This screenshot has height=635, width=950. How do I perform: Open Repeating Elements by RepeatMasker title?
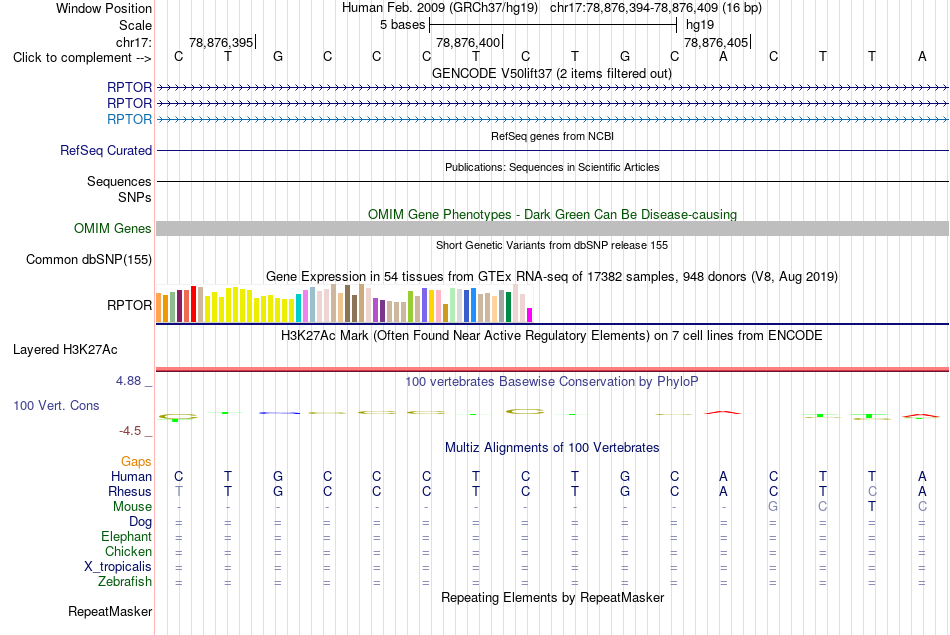click(x=552, y=597)
